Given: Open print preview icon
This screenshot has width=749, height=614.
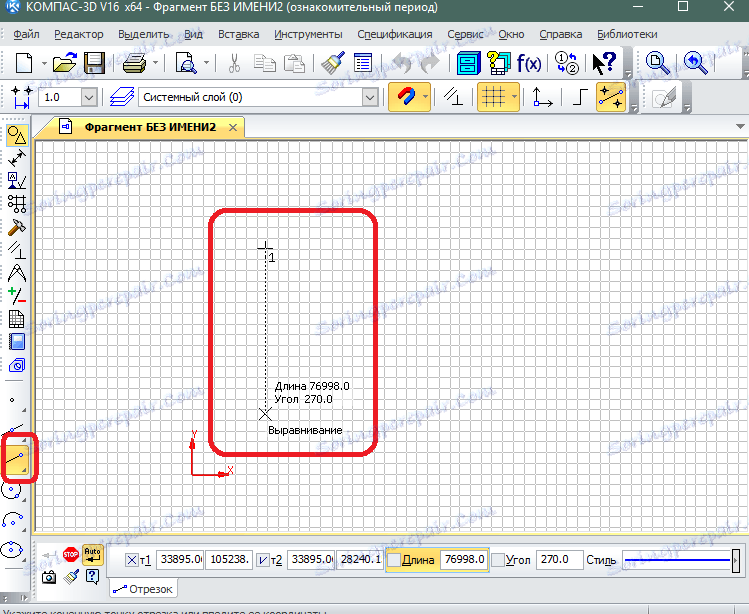Looking at the screenshot, I should 186,63.
